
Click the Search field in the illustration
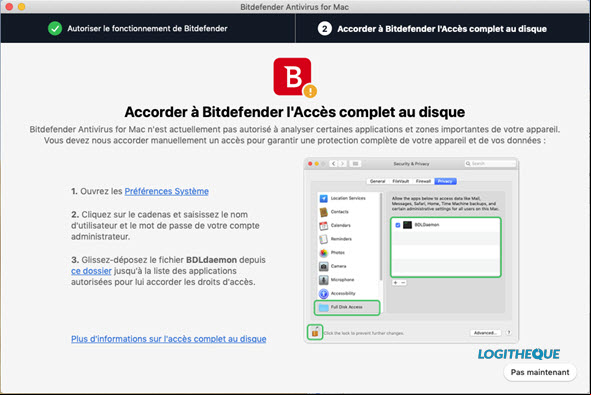coord(490,164)
